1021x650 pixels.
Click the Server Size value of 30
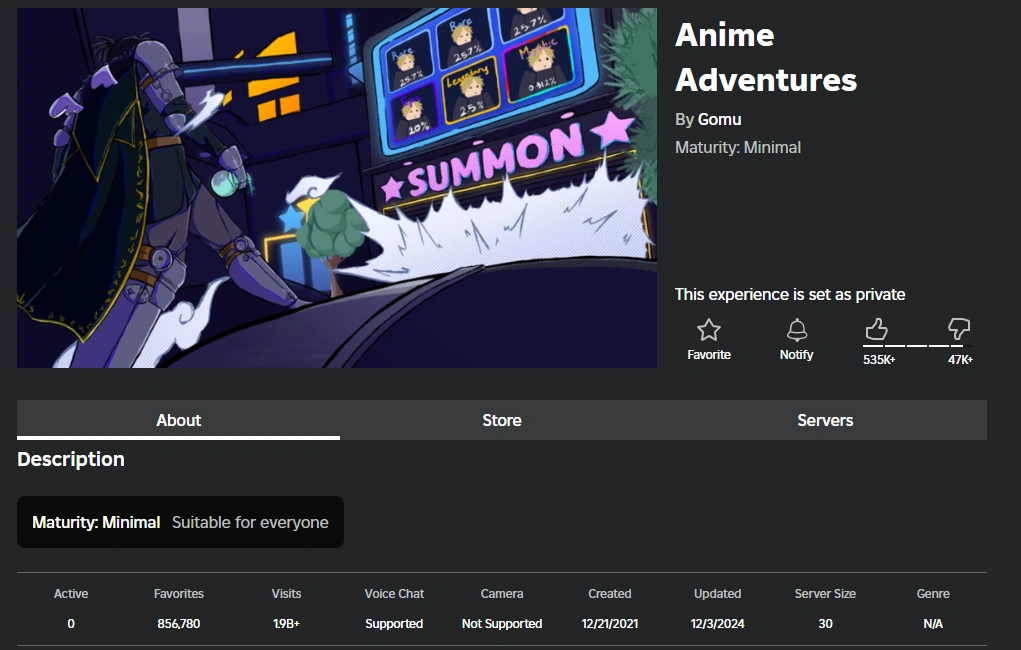825,623
